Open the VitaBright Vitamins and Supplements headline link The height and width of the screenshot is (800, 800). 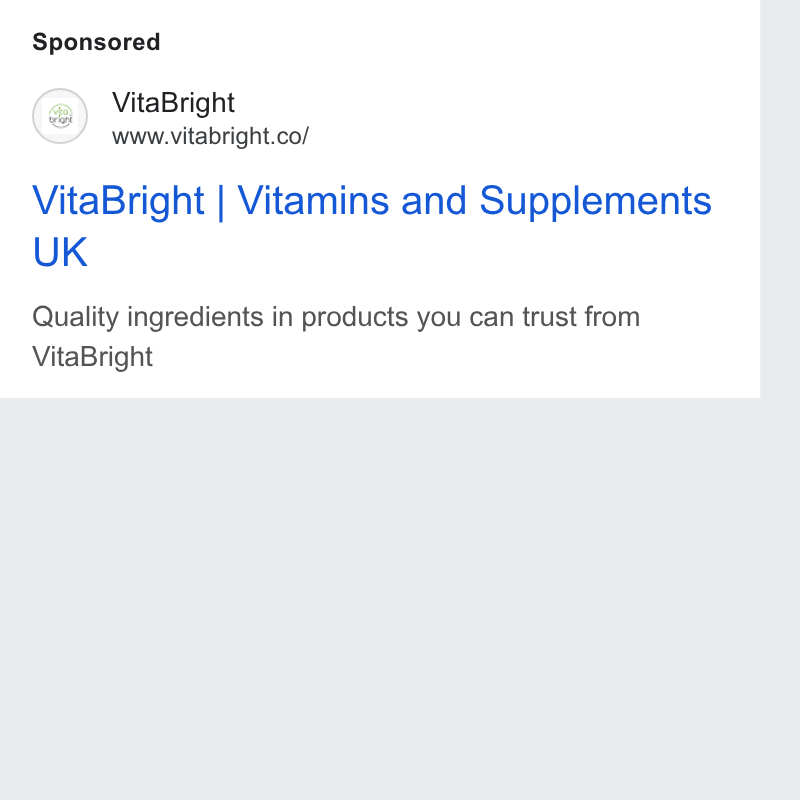tap(372, 226)
